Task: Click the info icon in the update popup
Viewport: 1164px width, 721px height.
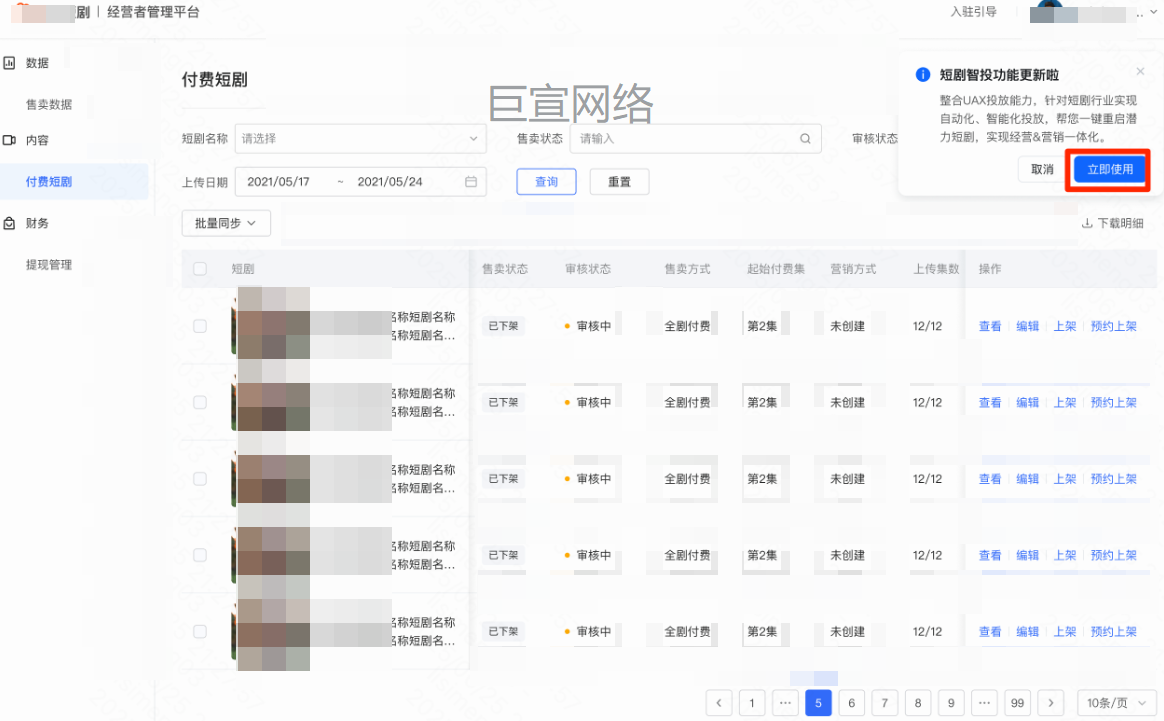Action: [x=921, y=73]
